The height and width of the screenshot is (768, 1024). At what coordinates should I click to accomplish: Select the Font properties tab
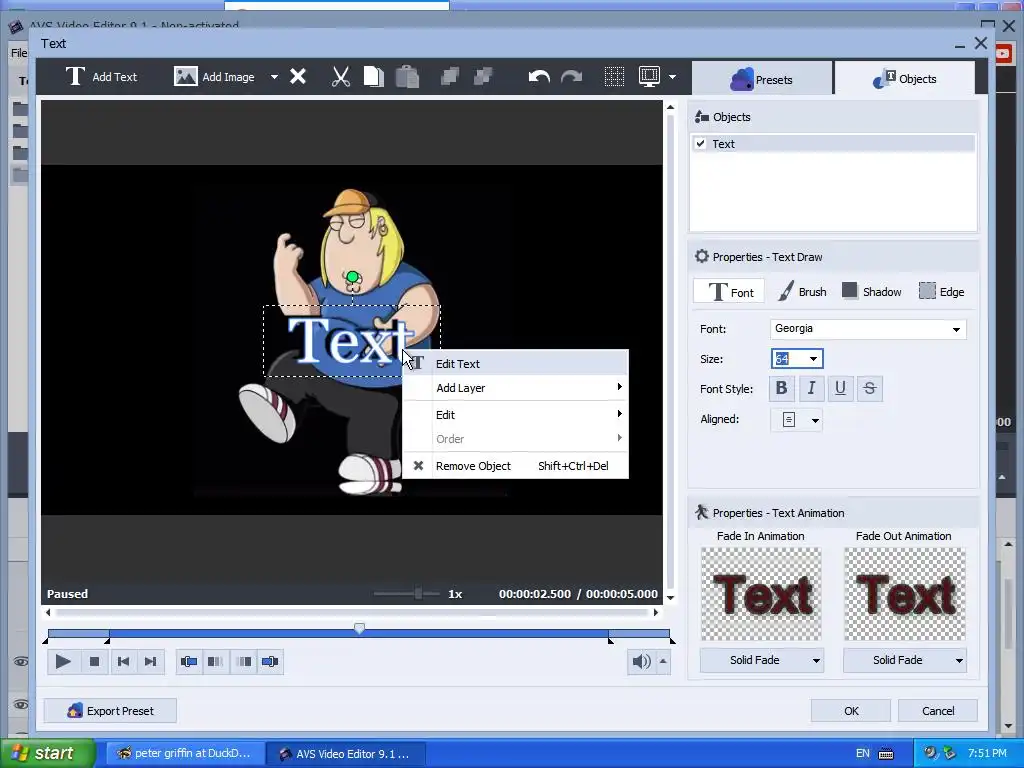[730, 291]
